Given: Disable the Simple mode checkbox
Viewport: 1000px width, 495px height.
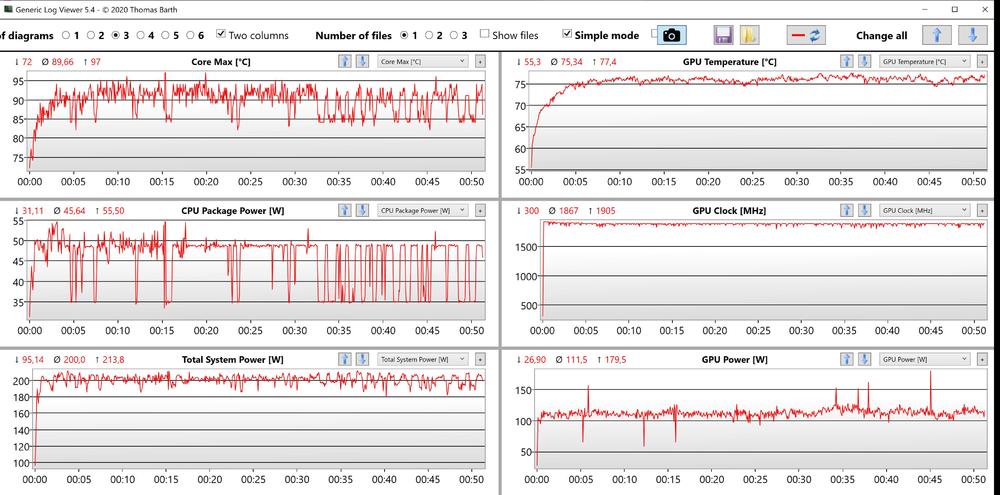Looking at the screenshot, I should click(568, 35).
